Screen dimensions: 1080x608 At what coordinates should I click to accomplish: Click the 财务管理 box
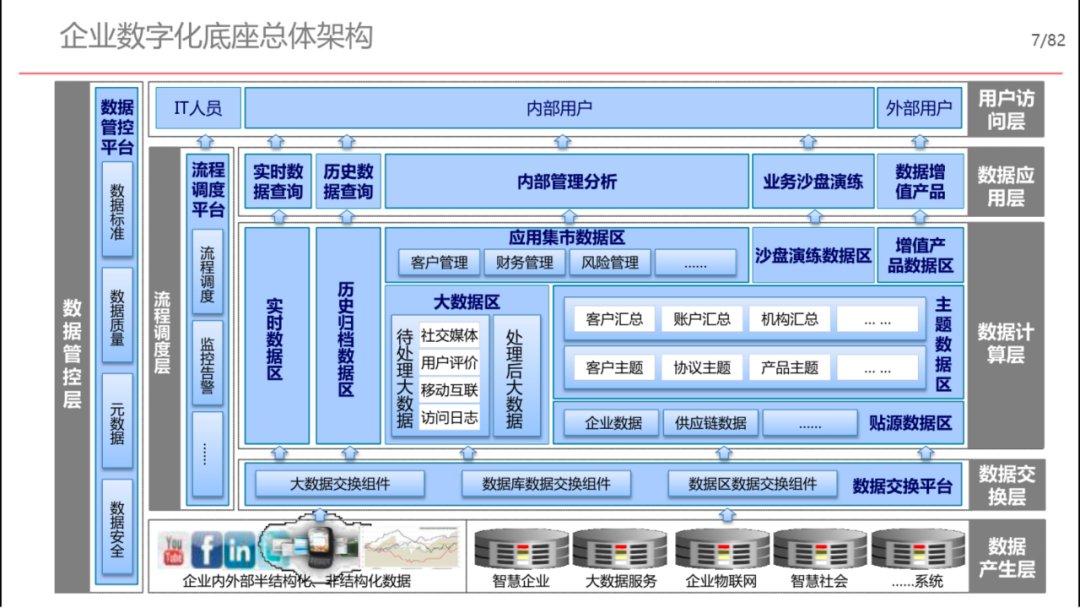click(524, 262)
